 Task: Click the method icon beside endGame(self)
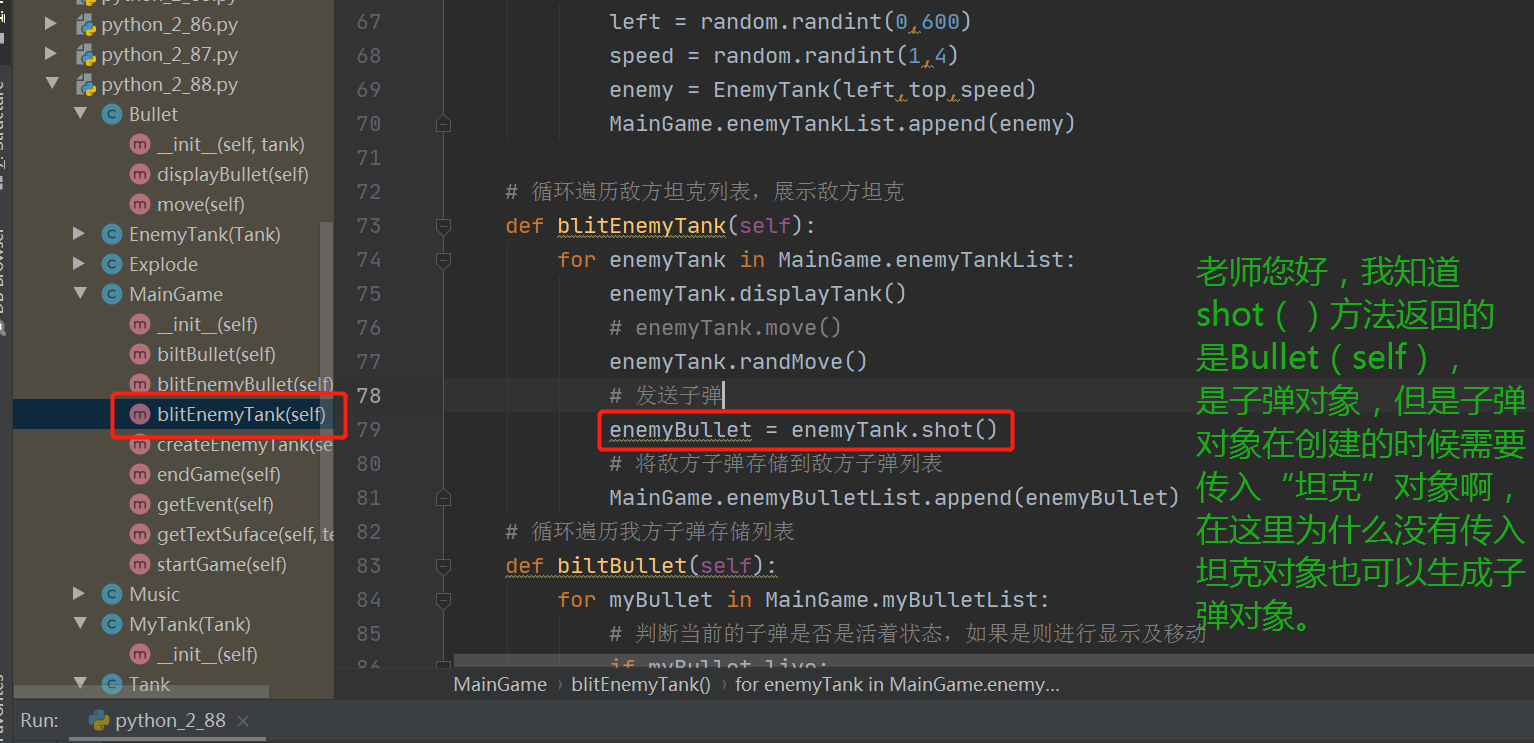point(141,475)
